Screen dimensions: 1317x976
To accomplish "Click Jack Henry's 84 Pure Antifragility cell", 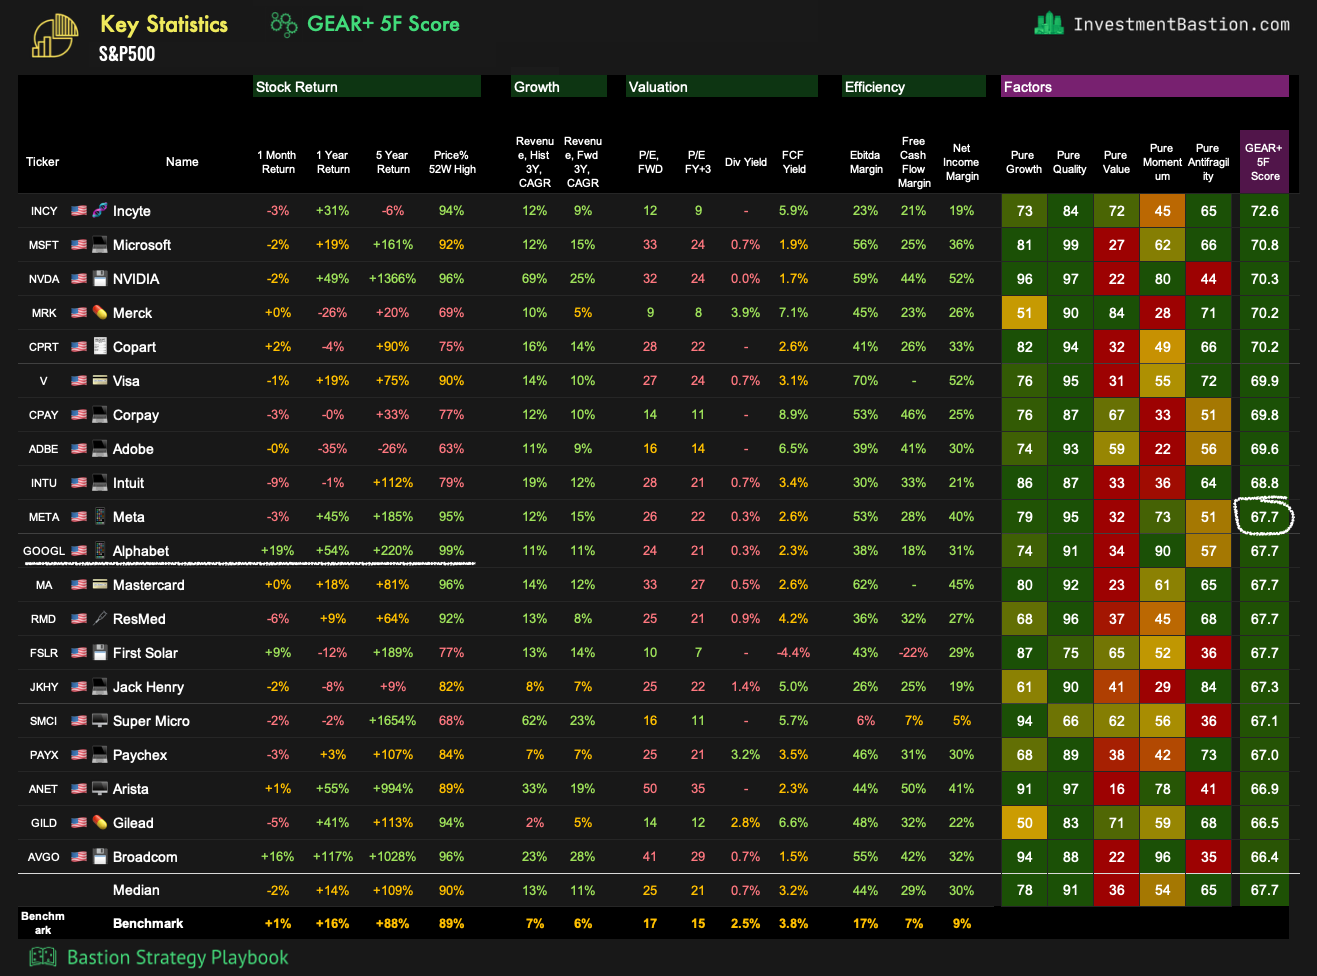I will (1208, 687).
